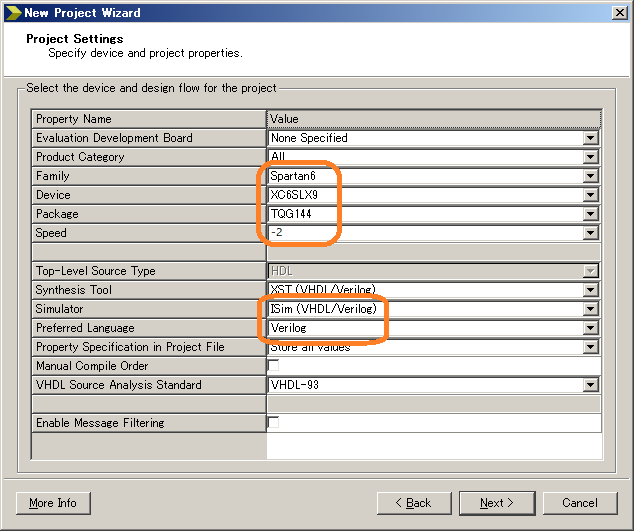Enable the Manual Compile Order checkbox
Viewport: 634px width, 531px height.
point(273,366)
